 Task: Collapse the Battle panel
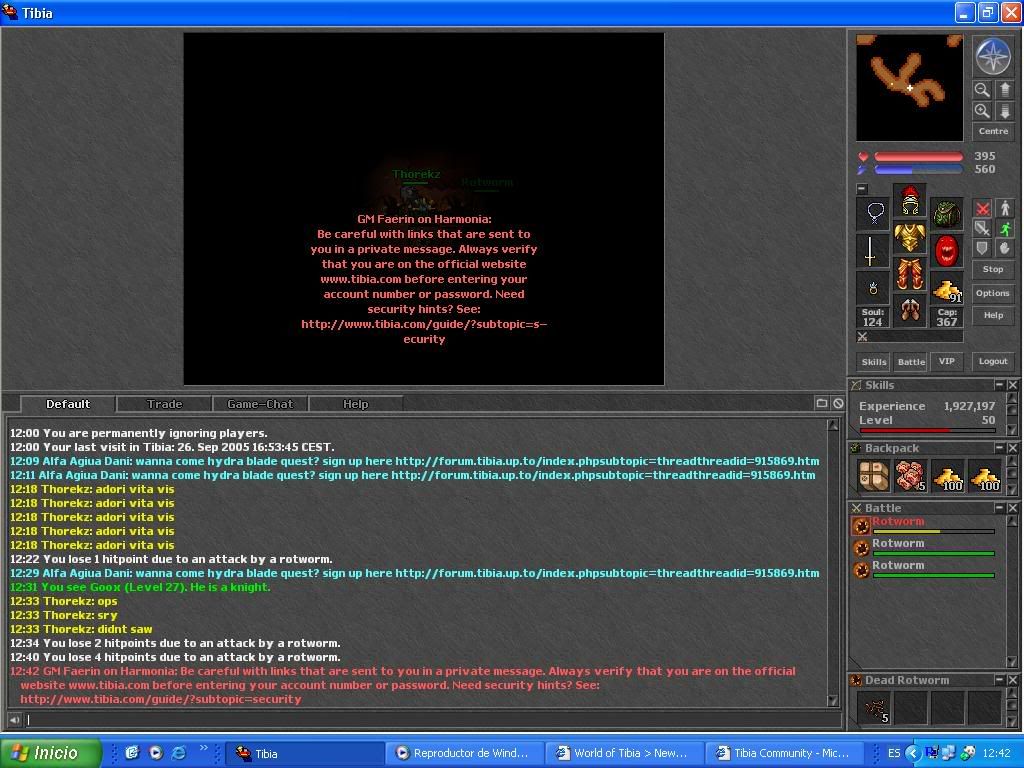click(999, 508)
